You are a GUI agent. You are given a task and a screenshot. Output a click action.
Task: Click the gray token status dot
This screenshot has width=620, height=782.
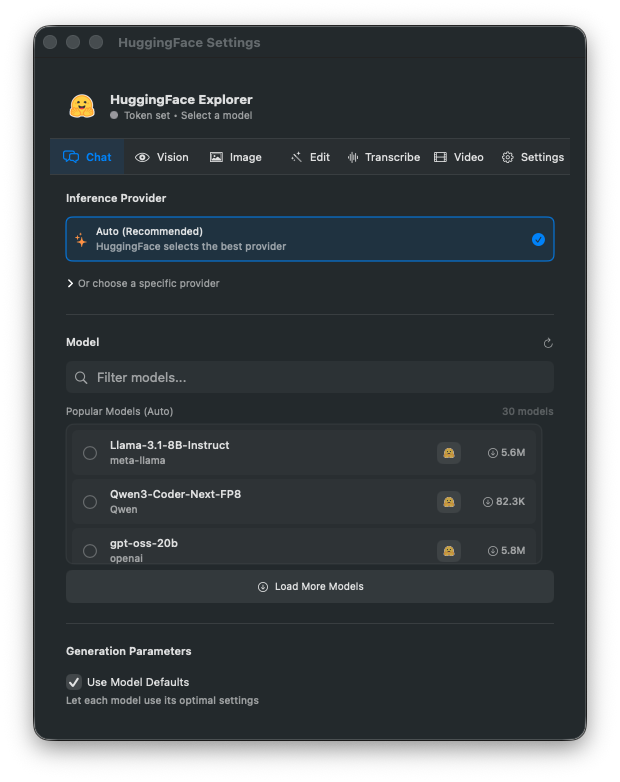[x=114, y=115]
